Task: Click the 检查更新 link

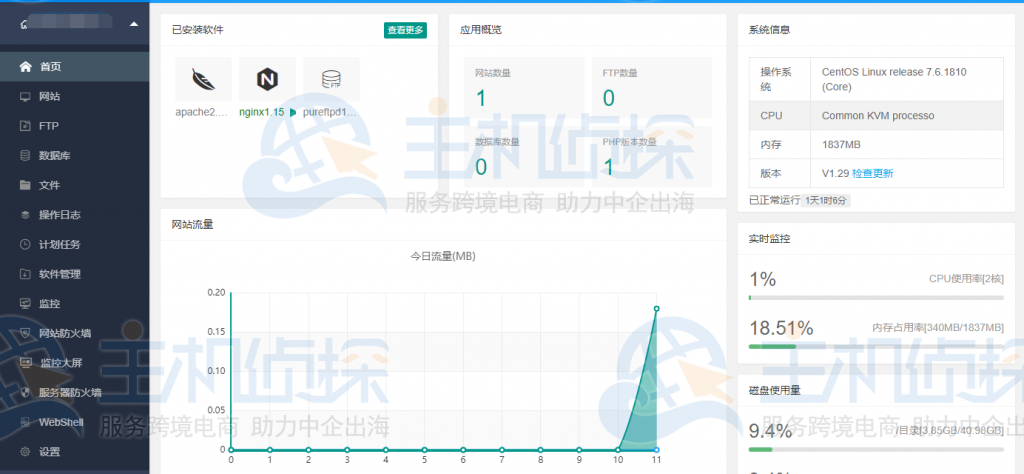Action: (x=872, y=173)
